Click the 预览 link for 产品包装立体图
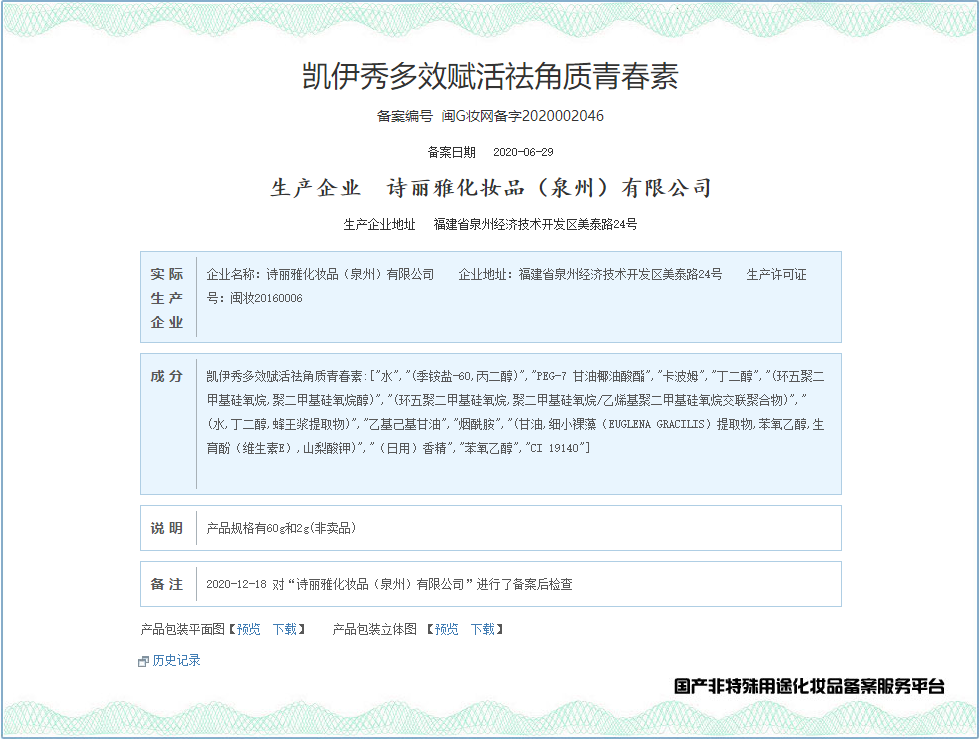Image resolution: width=980 pixels, height=739 pixels. (x=447, y=629)
